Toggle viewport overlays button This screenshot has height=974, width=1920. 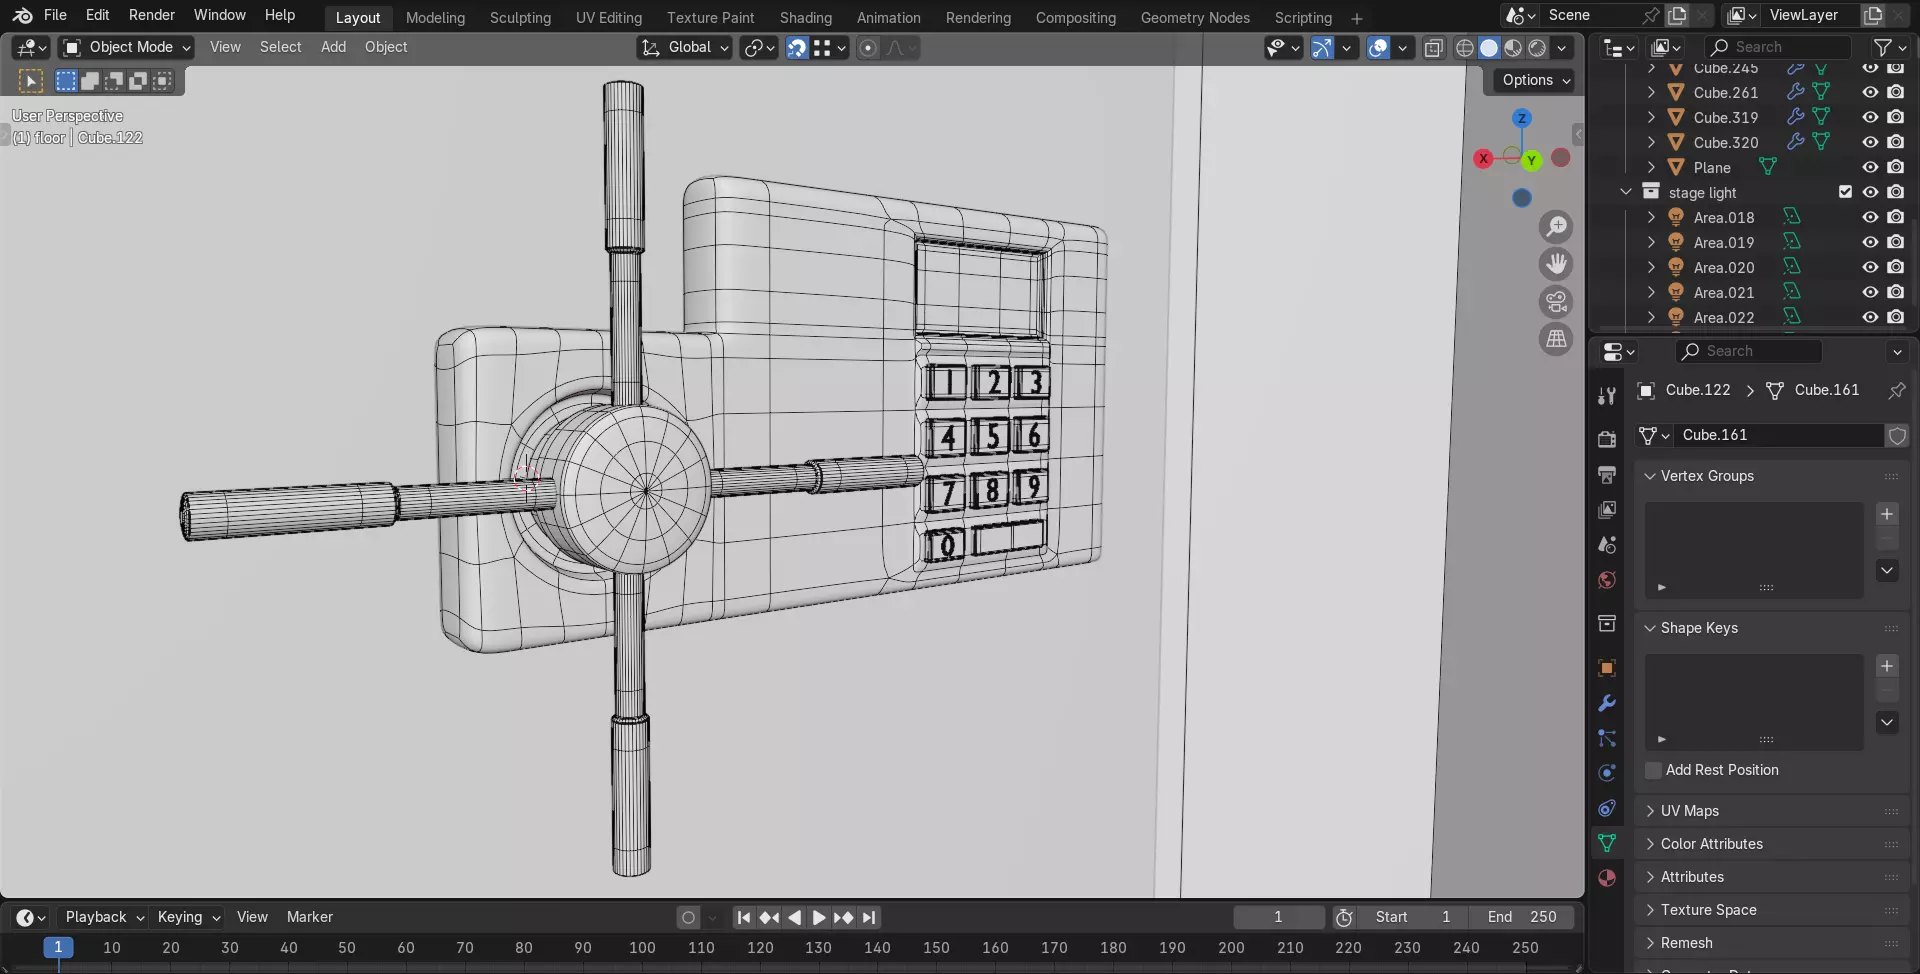tap(1378, 48)
